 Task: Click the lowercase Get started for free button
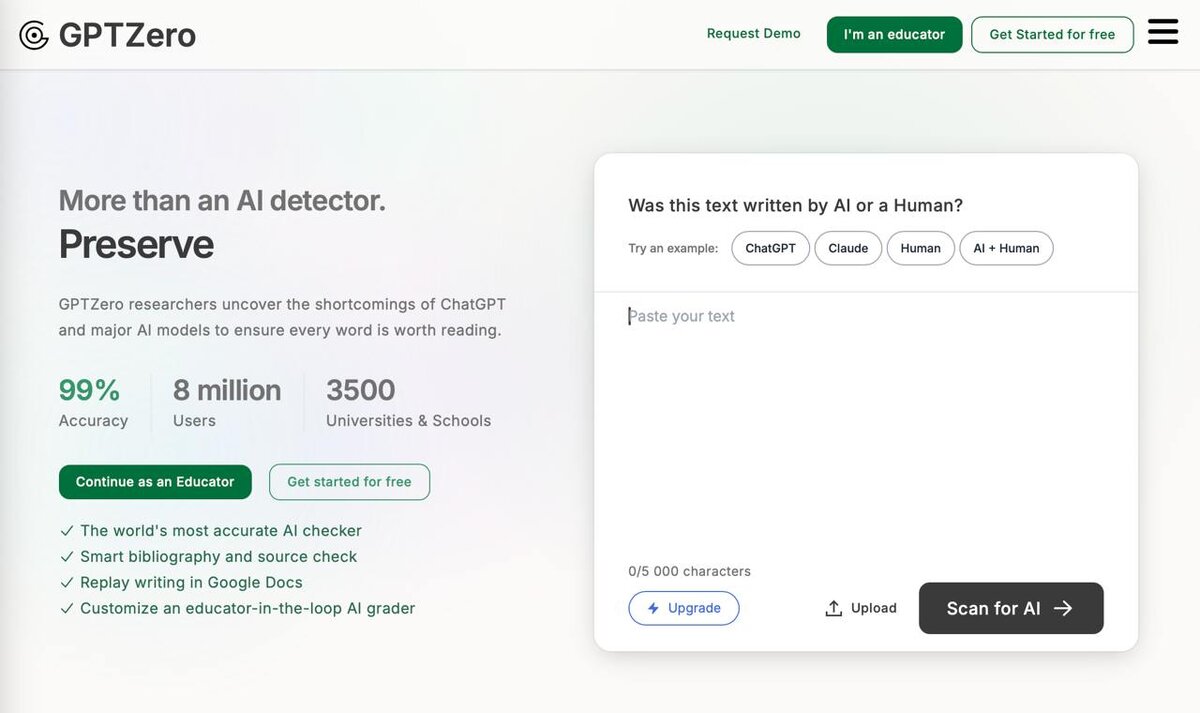click(x=349, y=482)
